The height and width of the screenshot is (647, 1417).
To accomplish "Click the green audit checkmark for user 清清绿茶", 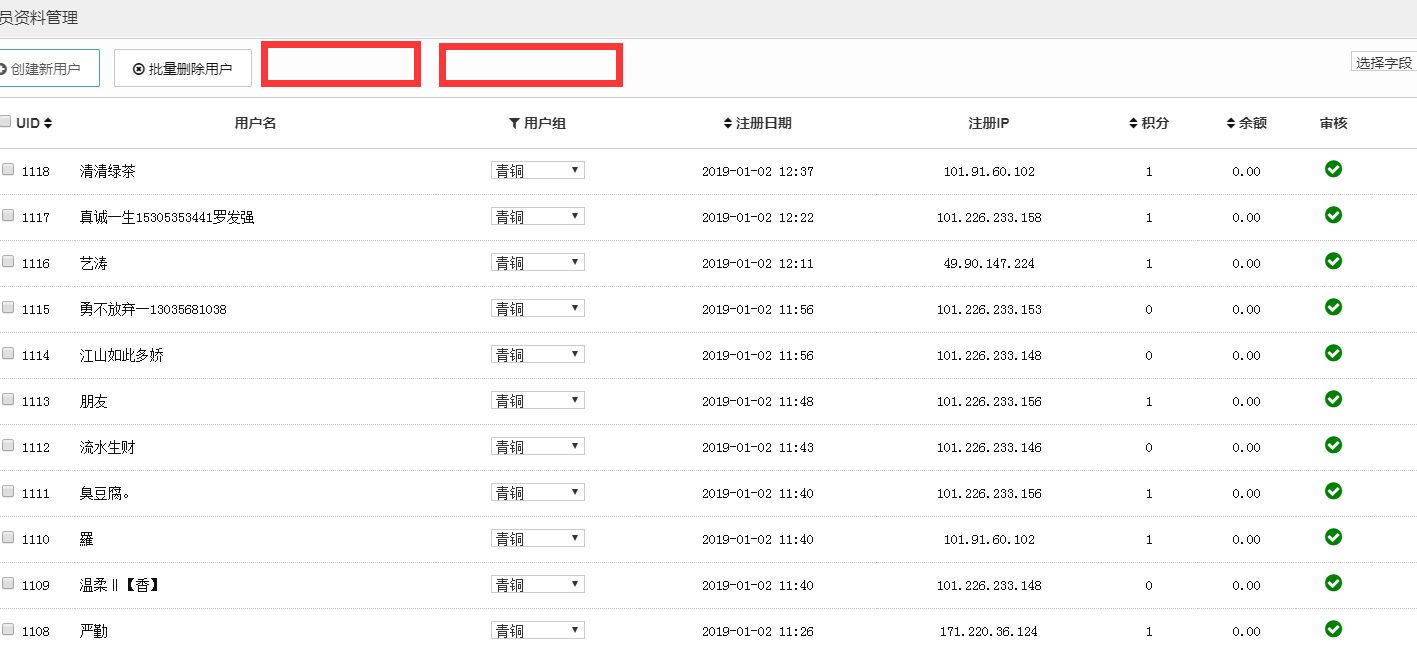I will pyautogui.click(x=1333, y=169).
